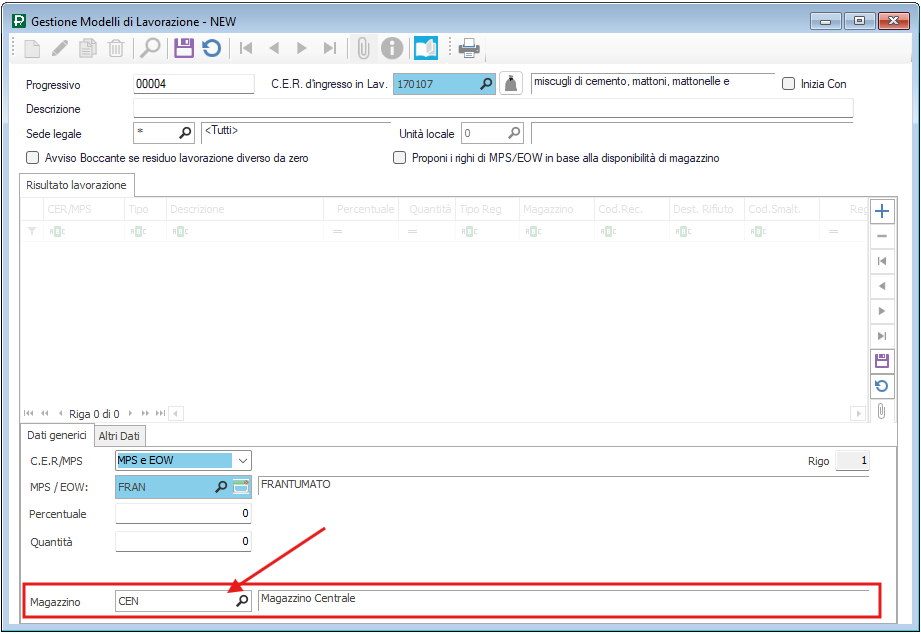Click the blue undo/refresh arrow in toolbar
This screenshot has height=634, width=921.
[x=211, y=47]
